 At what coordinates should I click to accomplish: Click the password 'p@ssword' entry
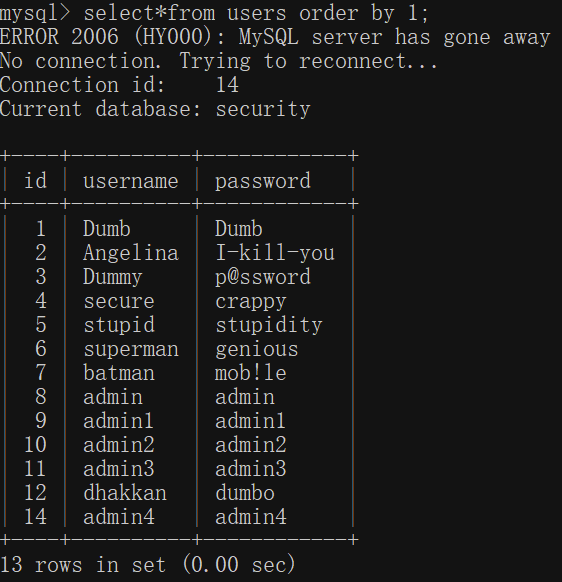pyautogui.click(x=263, y=277)
